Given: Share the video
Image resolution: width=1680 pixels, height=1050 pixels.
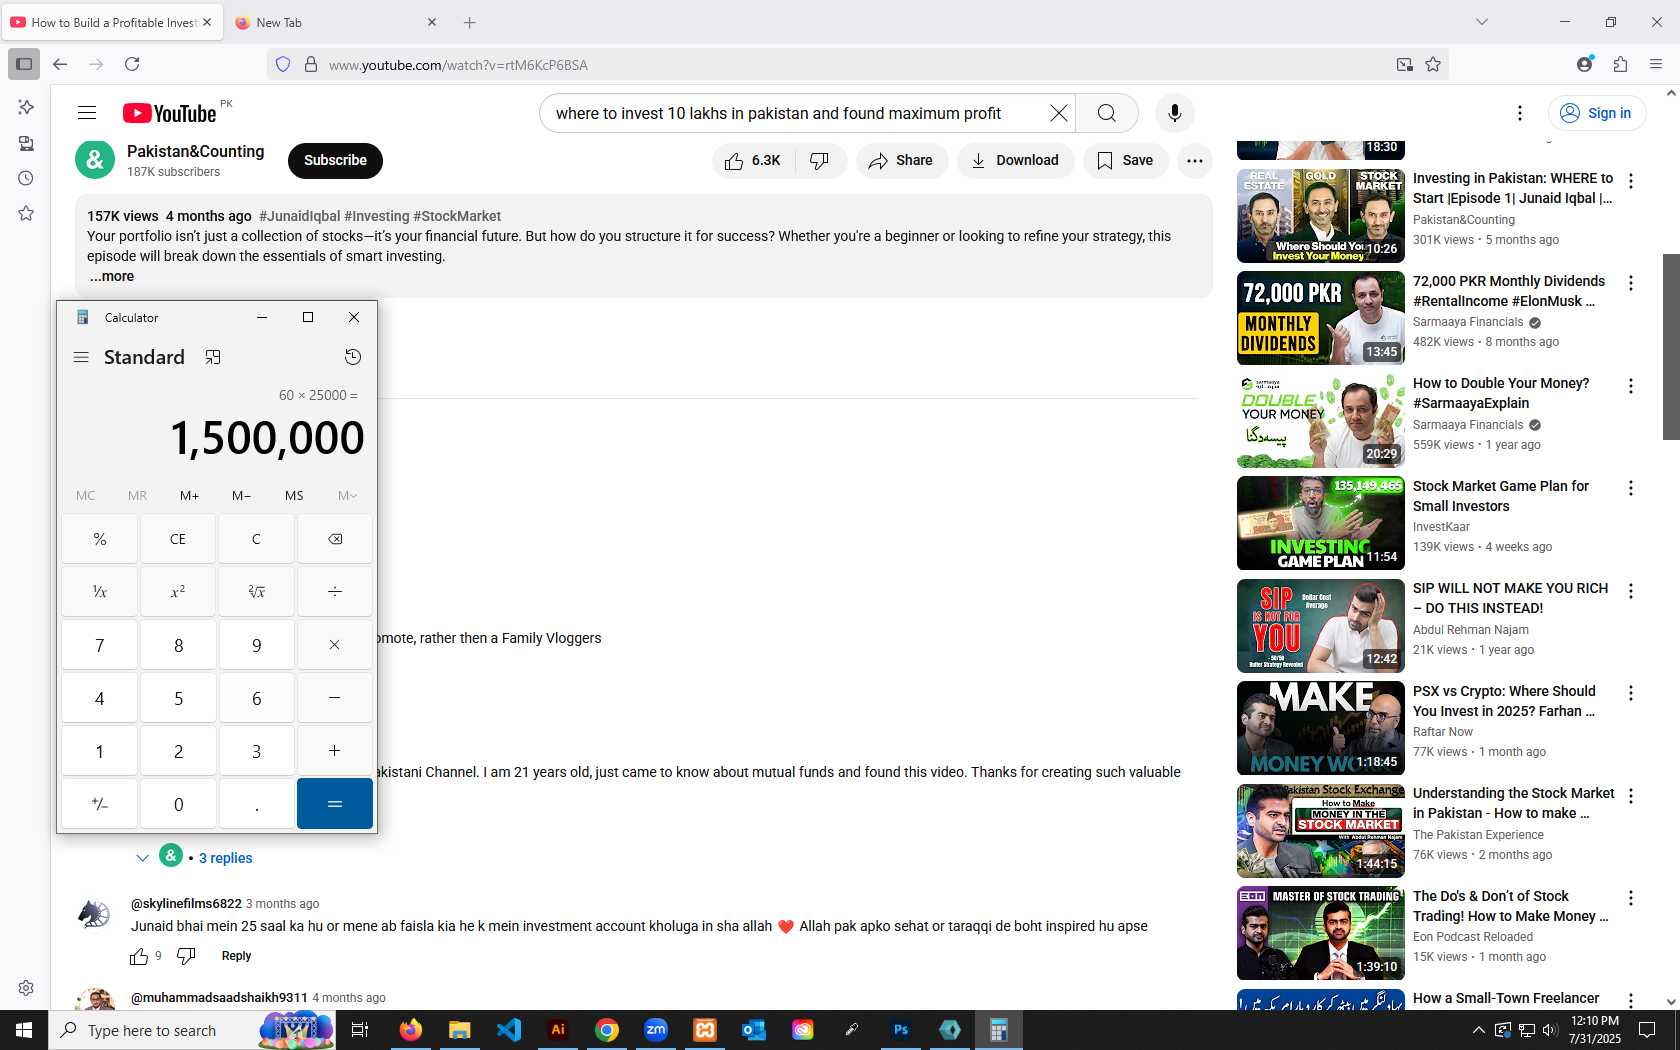Looking at the screenshot, I should click(901, 160).
